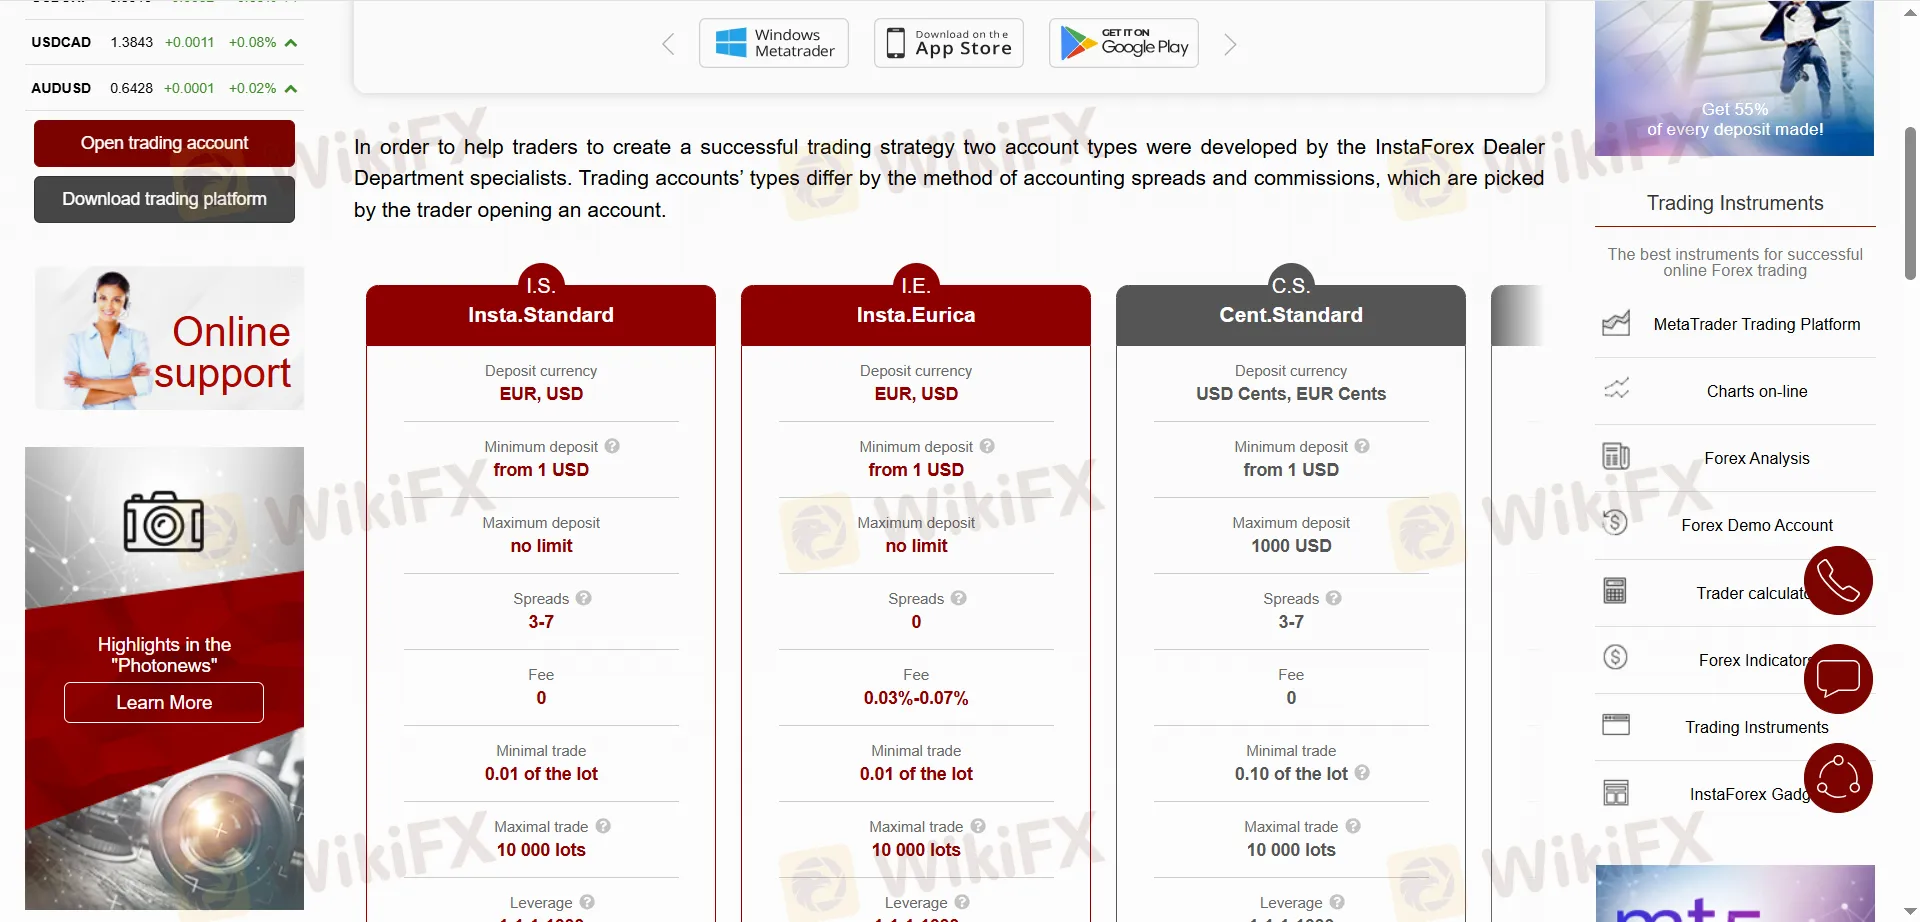The width and height of the screenshot is (1920, 922).
Task: Show Spreads help icon in Insta.Standard
Action: (x=584, y=598)
